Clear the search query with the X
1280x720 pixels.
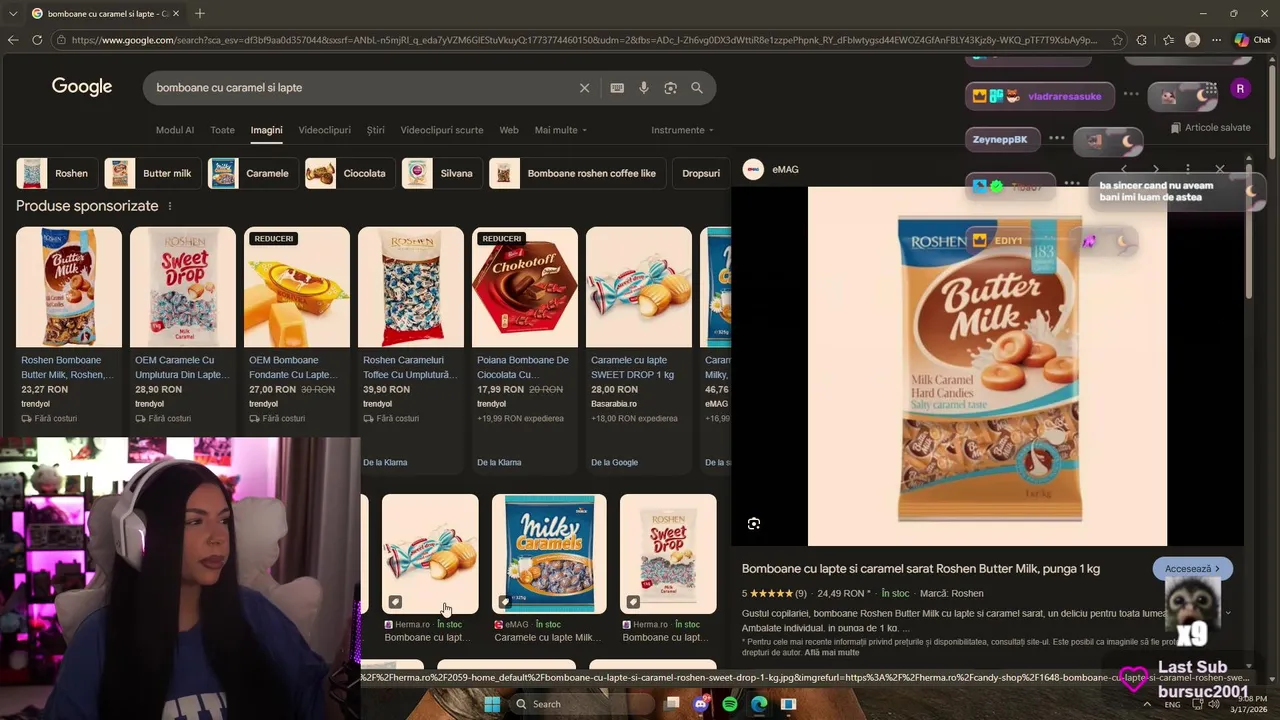585,88
